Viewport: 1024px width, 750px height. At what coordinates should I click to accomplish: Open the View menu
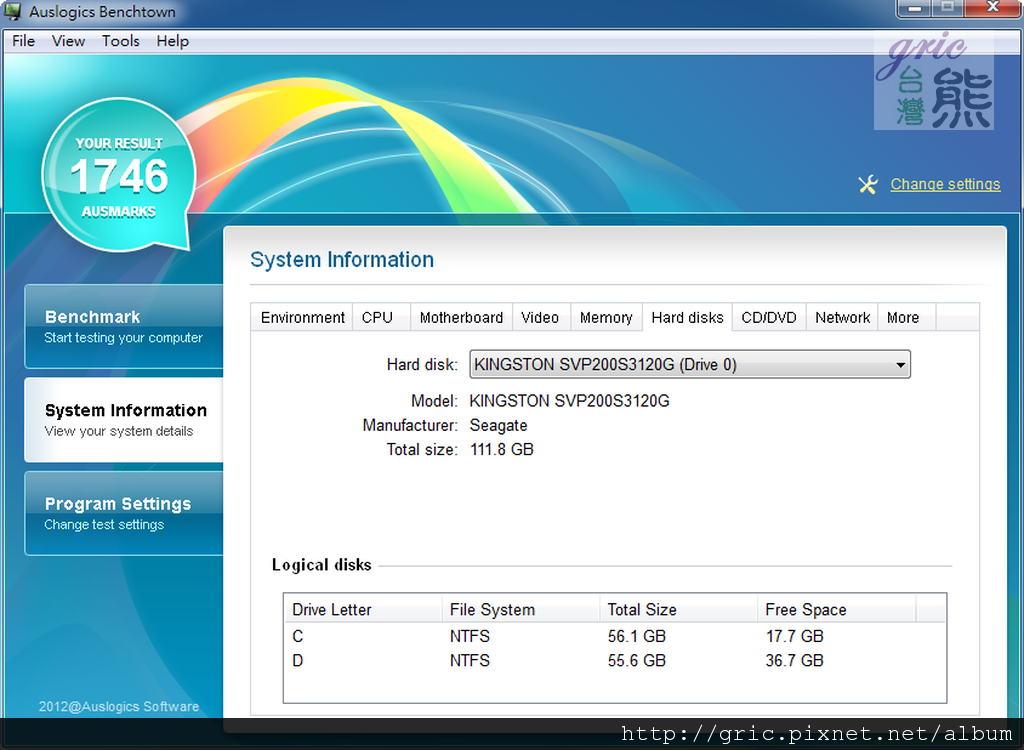click(x=69, y=41)
